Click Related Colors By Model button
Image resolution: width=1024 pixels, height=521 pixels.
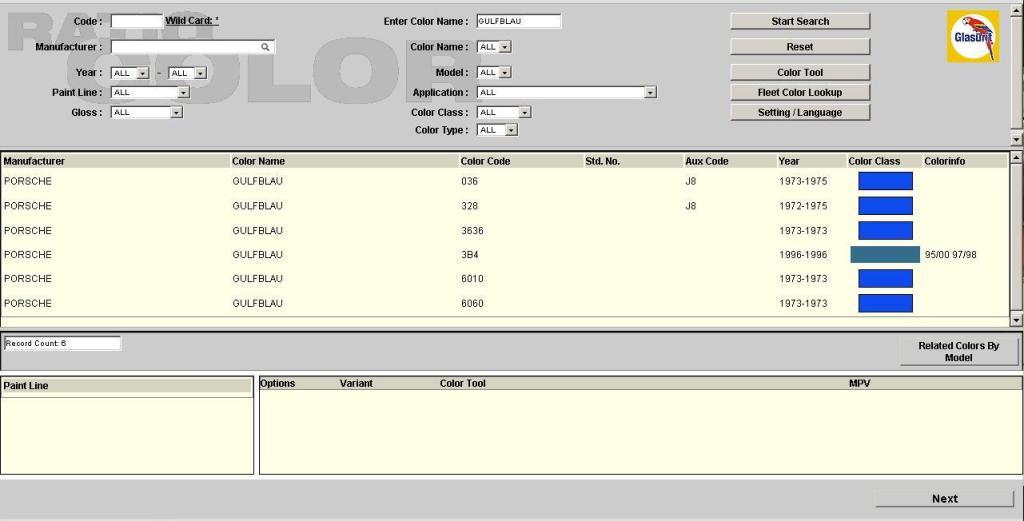point(959,351)
